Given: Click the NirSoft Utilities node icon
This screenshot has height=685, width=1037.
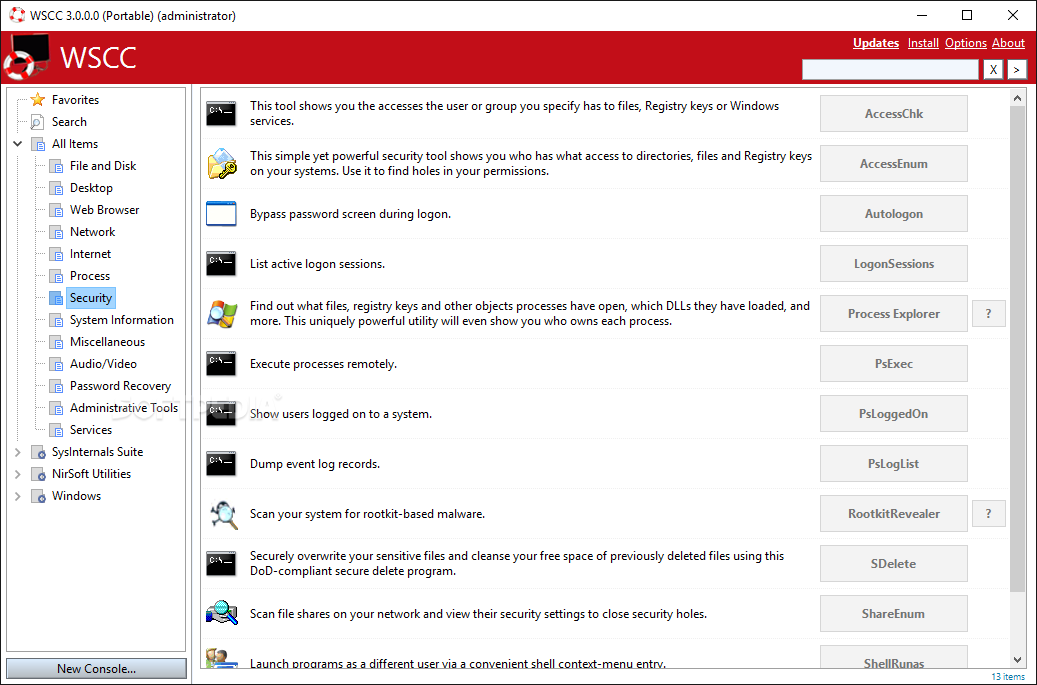Looking at the screenshot, I should tap(38, 473).
